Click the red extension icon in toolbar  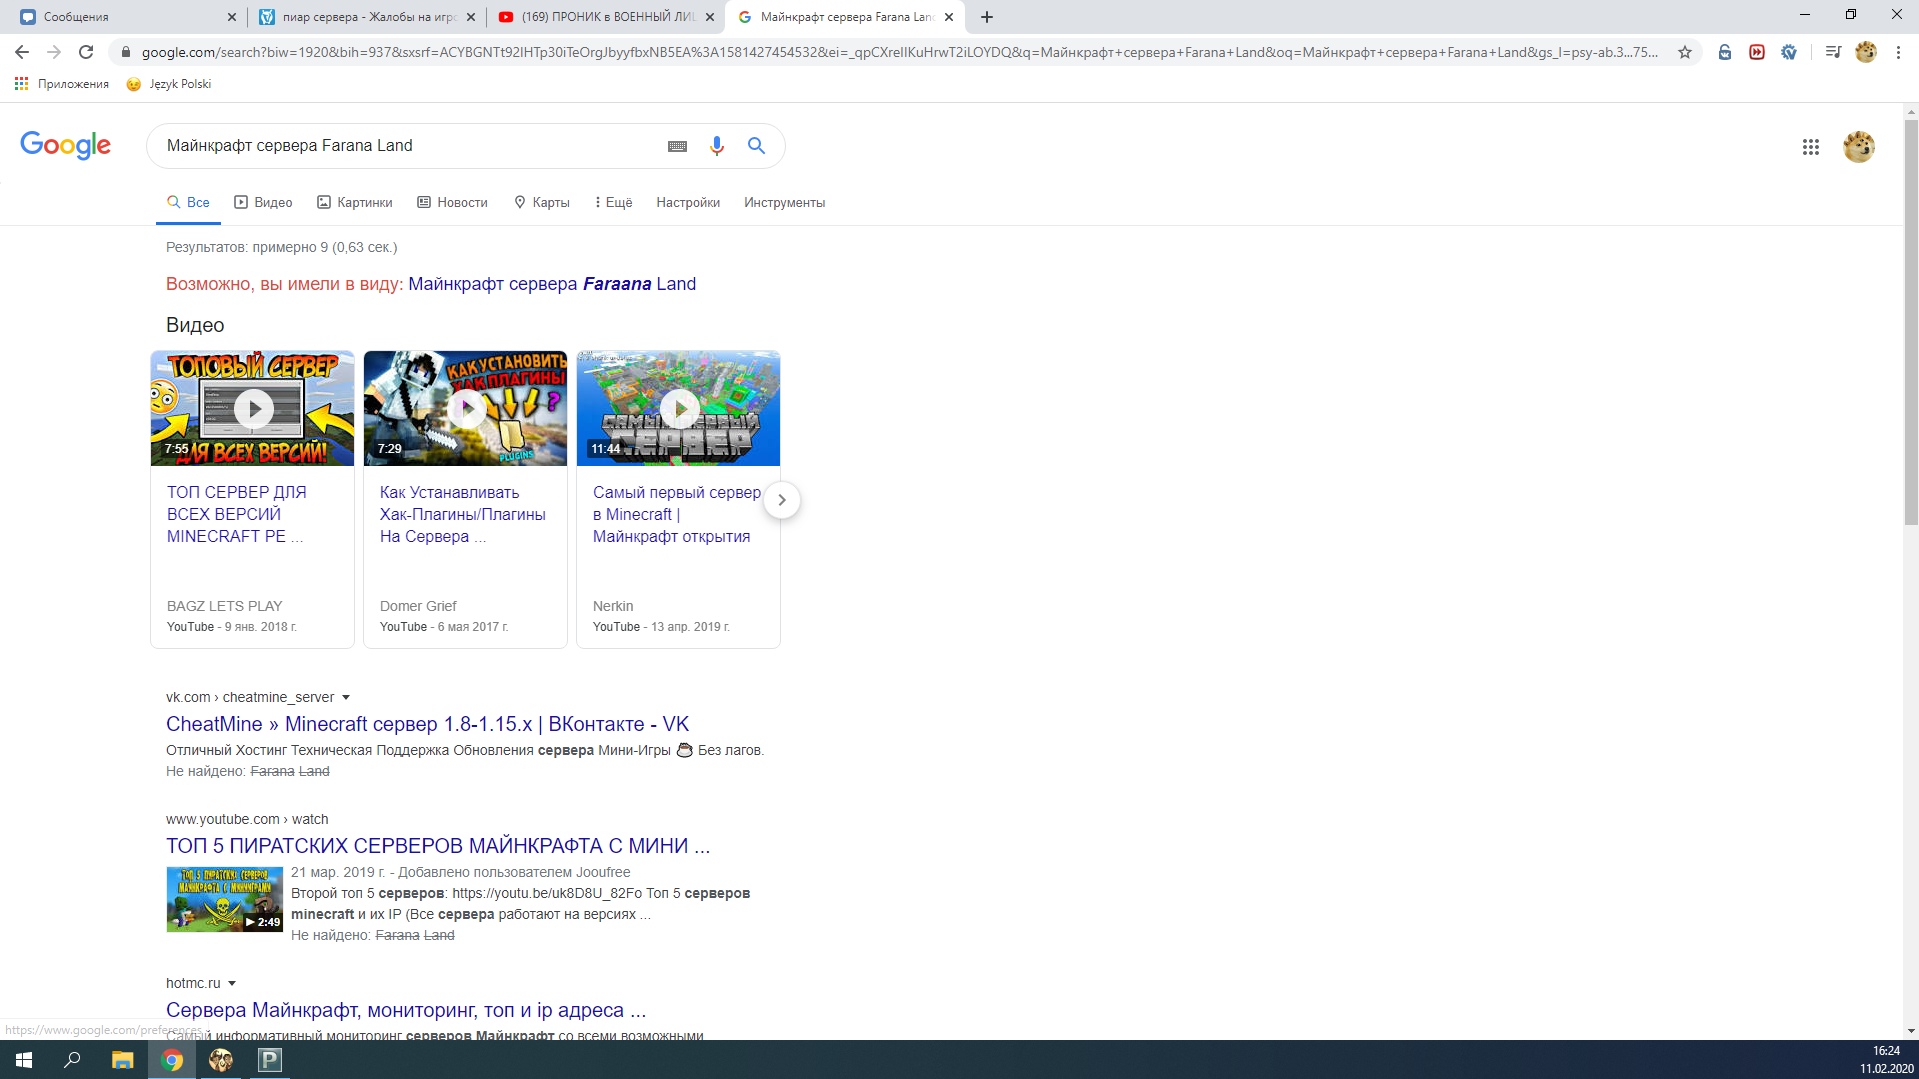pyautogui.click(x=1757, y=52)
